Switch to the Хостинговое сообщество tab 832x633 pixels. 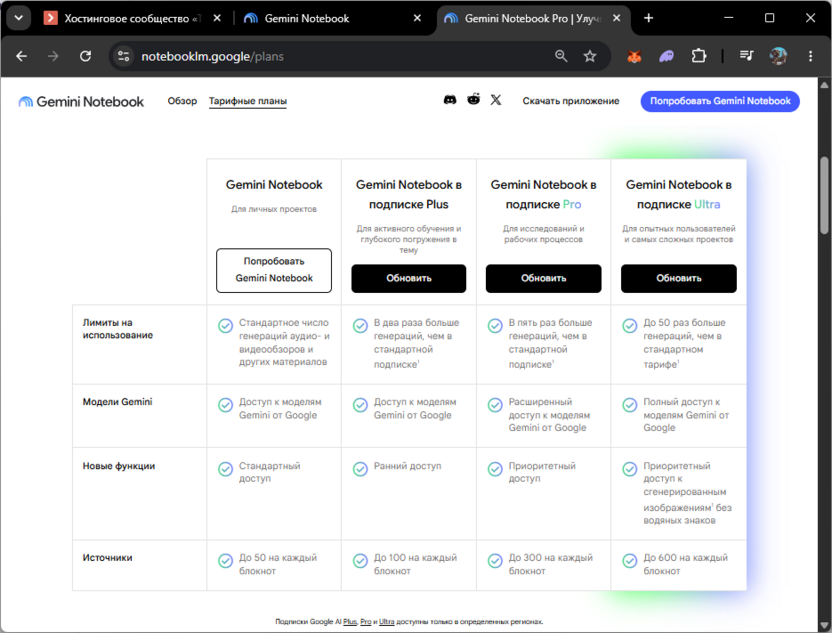point(133,19)
